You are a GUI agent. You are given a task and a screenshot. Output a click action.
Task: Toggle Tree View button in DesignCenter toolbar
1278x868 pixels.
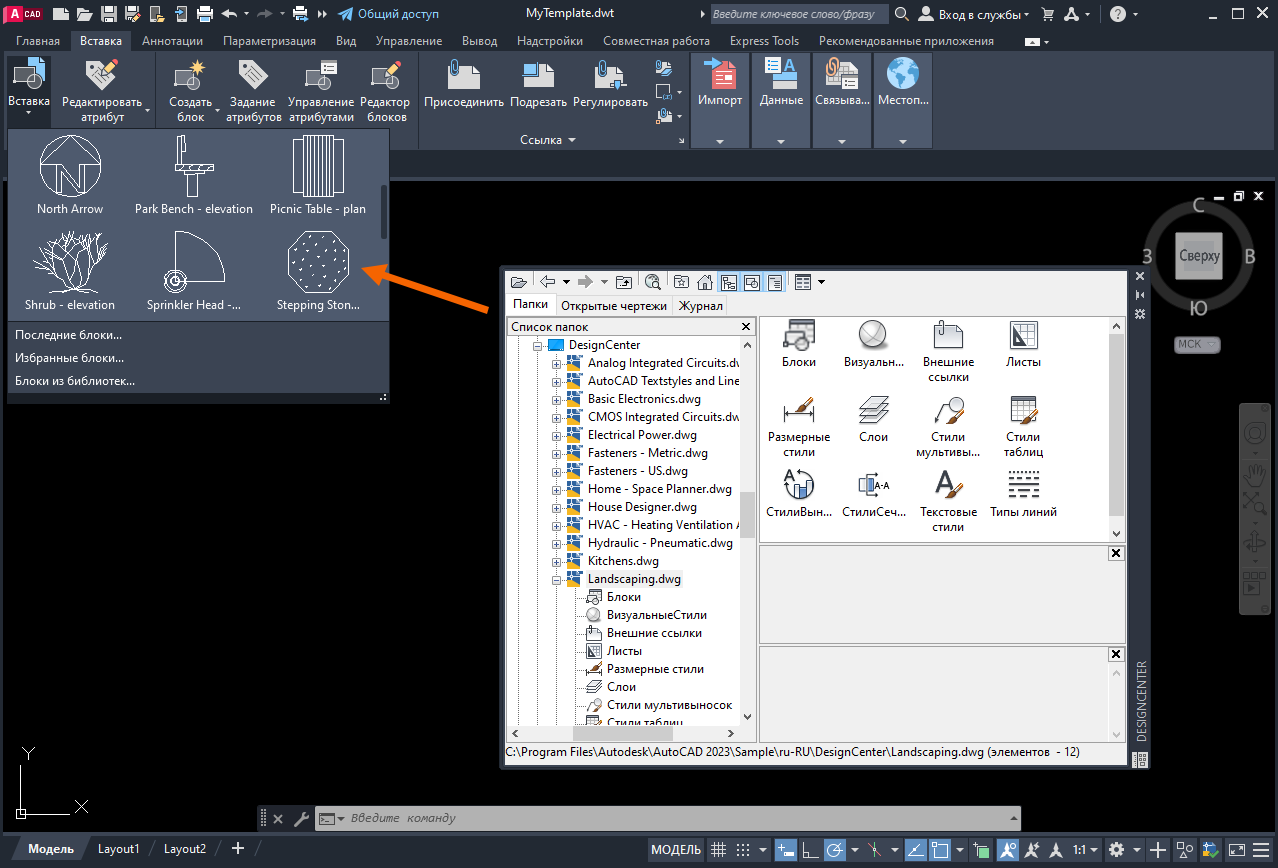click(729, 282)
